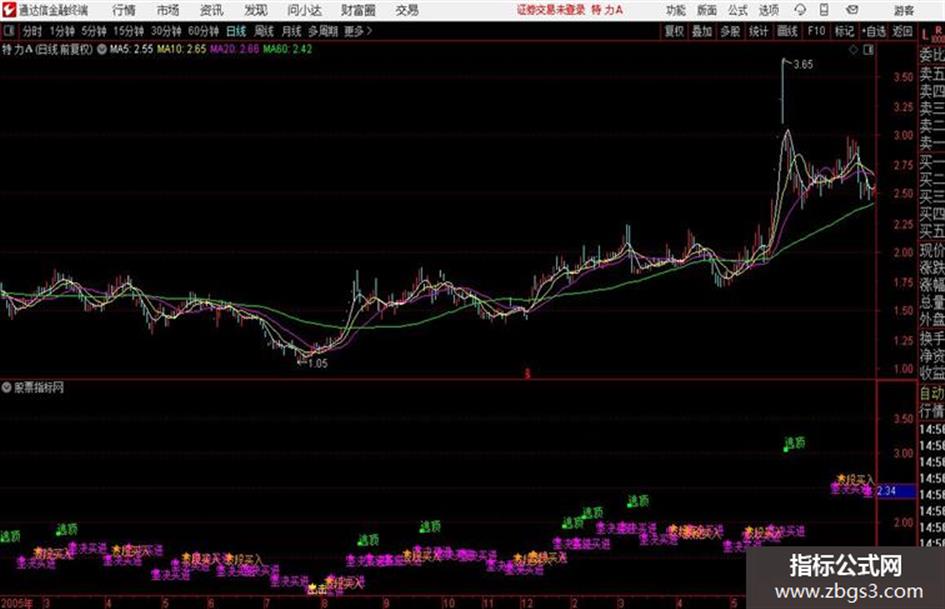Click the MA20: 2.66 indicator value
The height and width of the screenshot is (609, 945).
click(x=234, y=49)
